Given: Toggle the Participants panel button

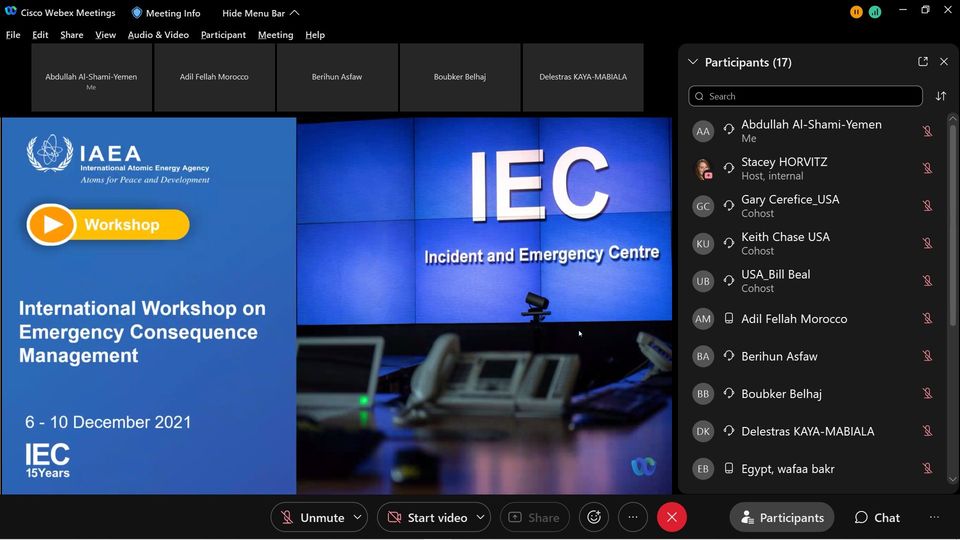Looking at the screenshot, I should point(782,517).
